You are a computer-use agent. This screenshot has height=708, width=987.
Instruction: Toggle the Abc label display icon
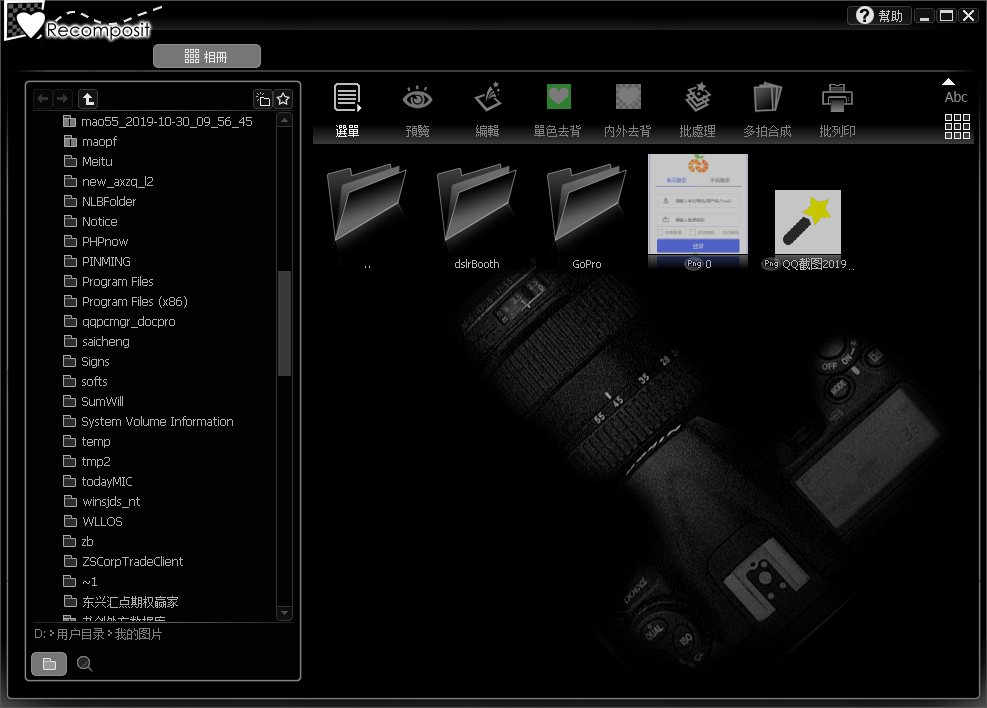pyautogui.click(x=956, y=97)
